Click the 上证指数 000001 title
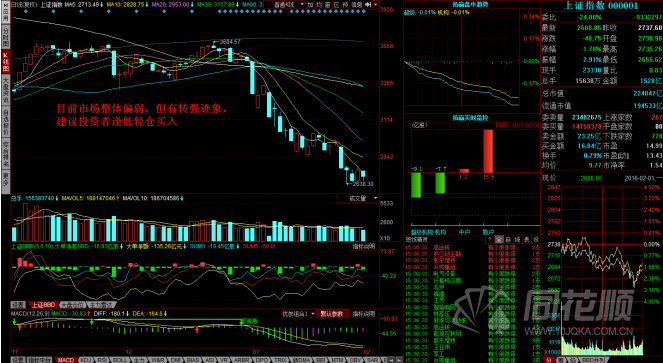This screenshot has height=363, width=663. pyautogui.click(x=601, y=6)
